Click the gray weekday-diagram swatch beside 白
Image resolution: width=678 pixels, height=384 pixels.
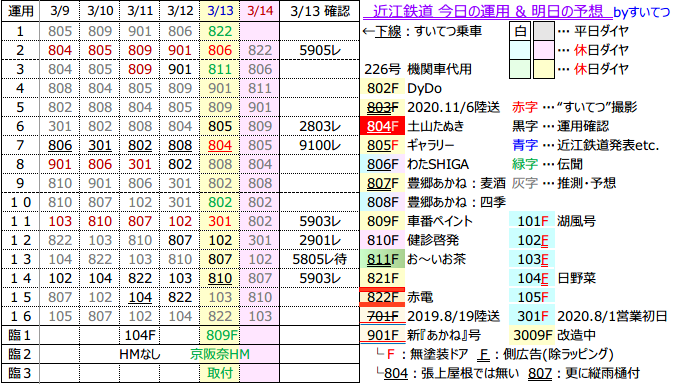(544, 31)
